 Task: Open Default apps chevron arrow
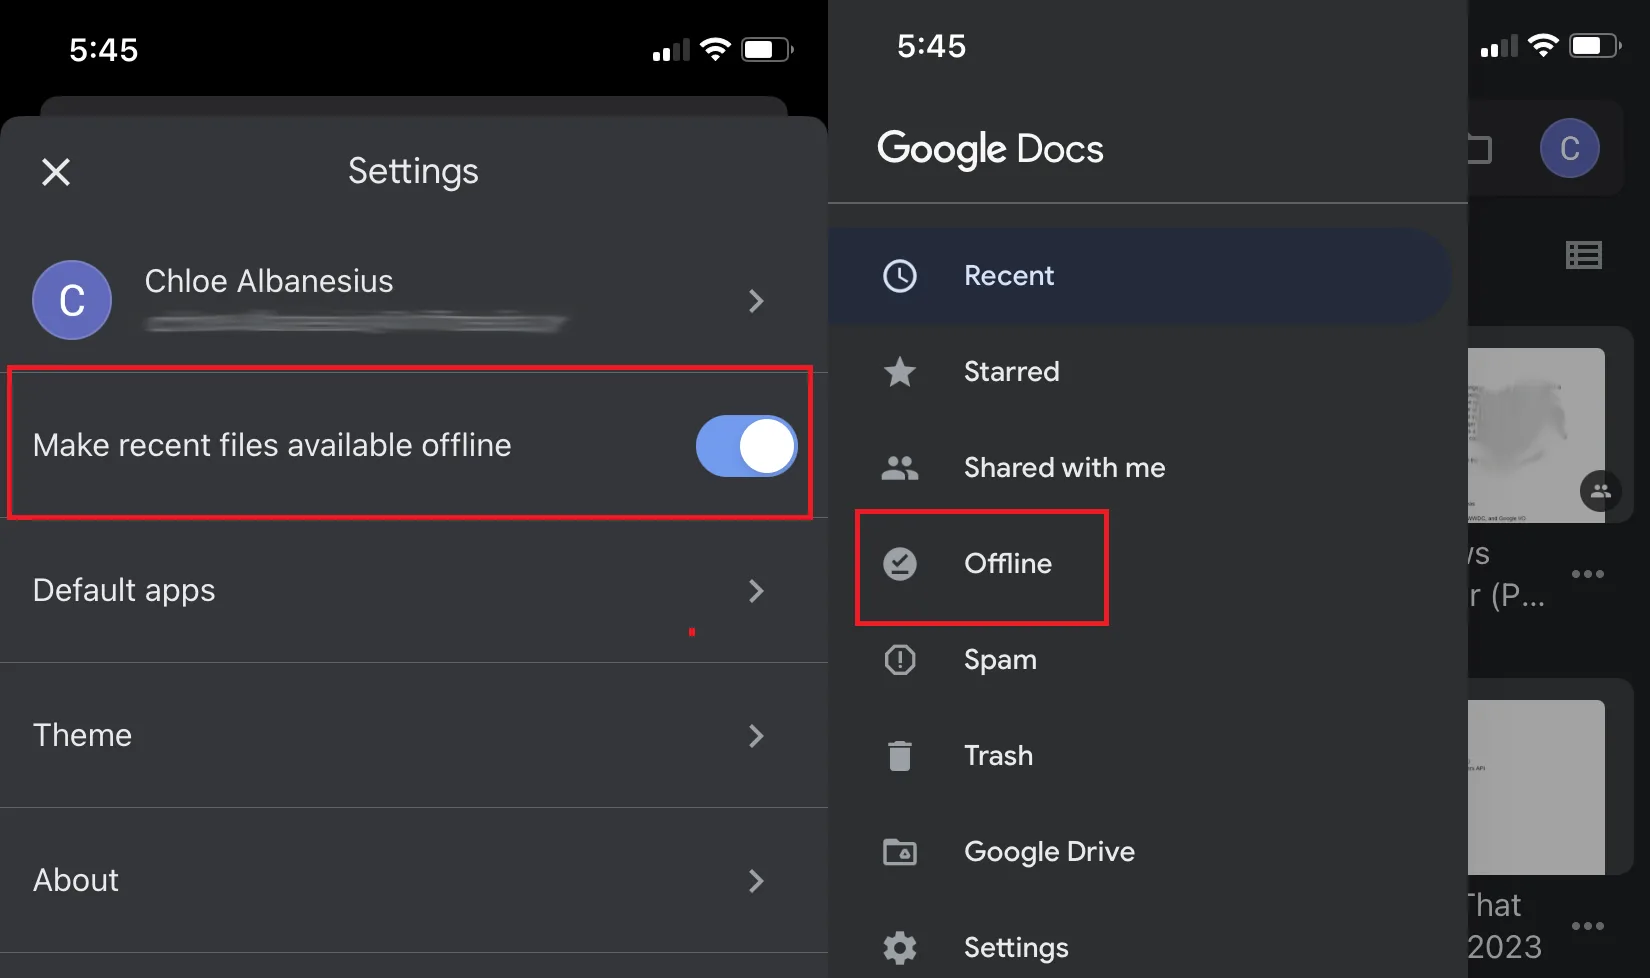756,591
